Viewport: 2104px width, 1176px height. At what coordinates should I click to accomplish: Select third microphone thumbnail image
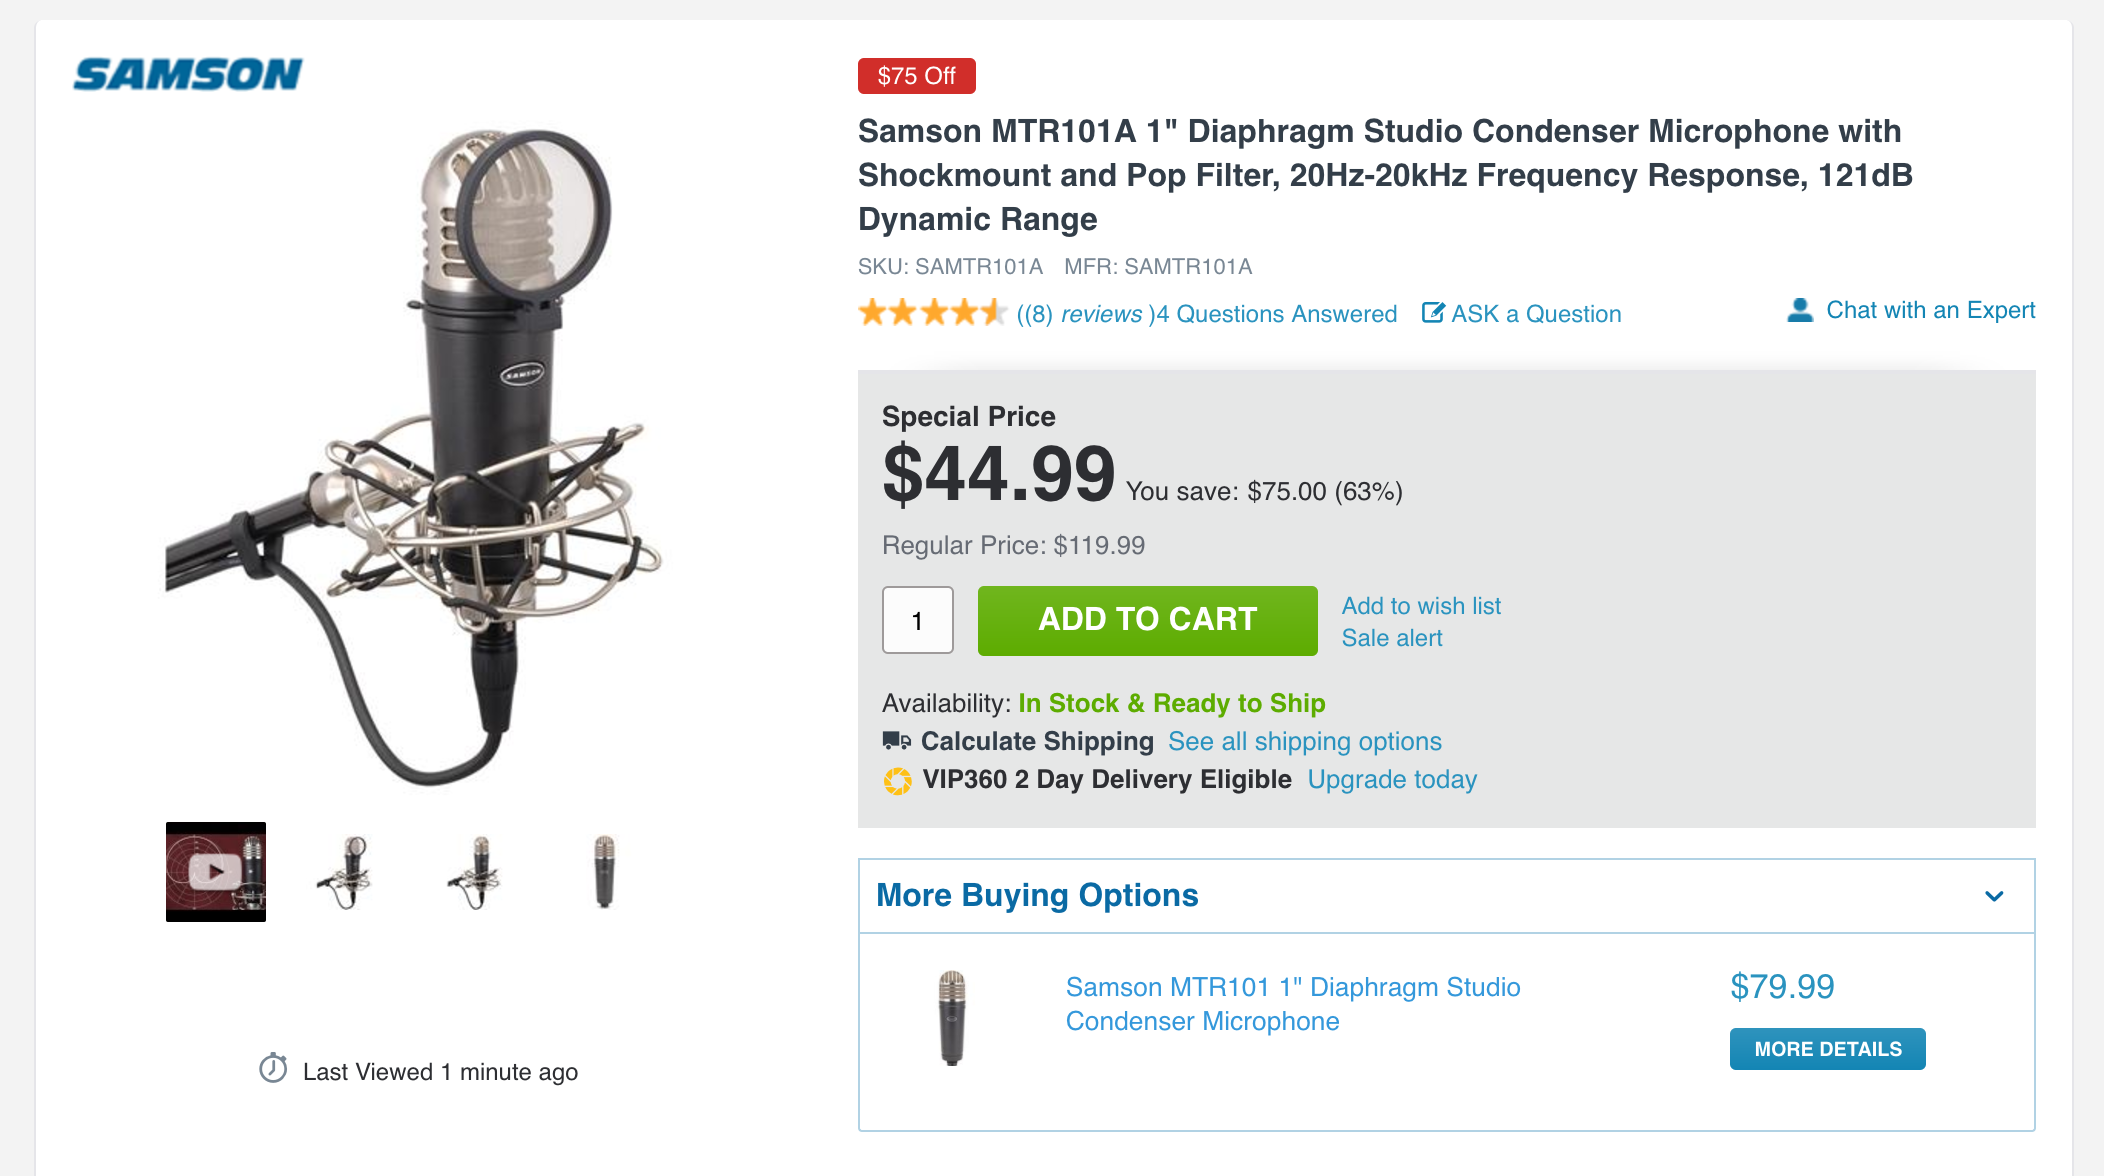tap(476, 872)
